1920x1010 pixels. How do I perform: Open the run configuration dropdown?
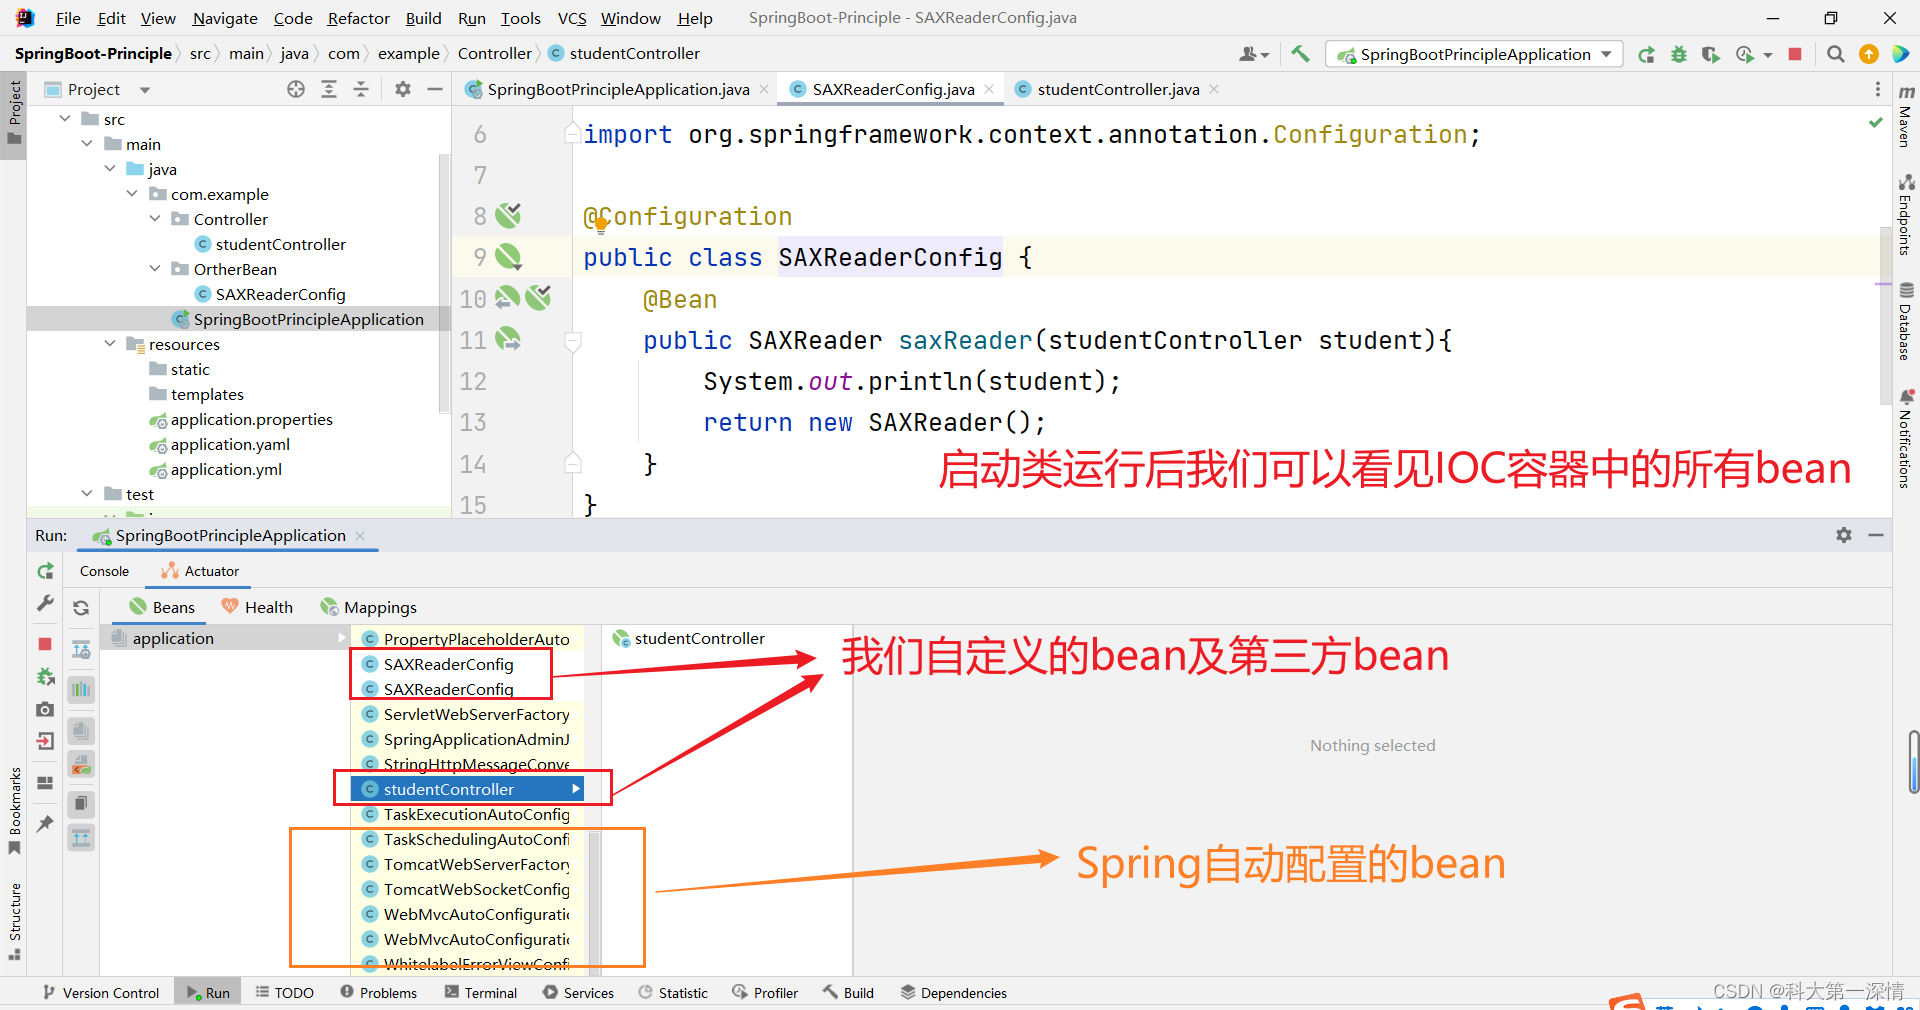click(1475, 54)
